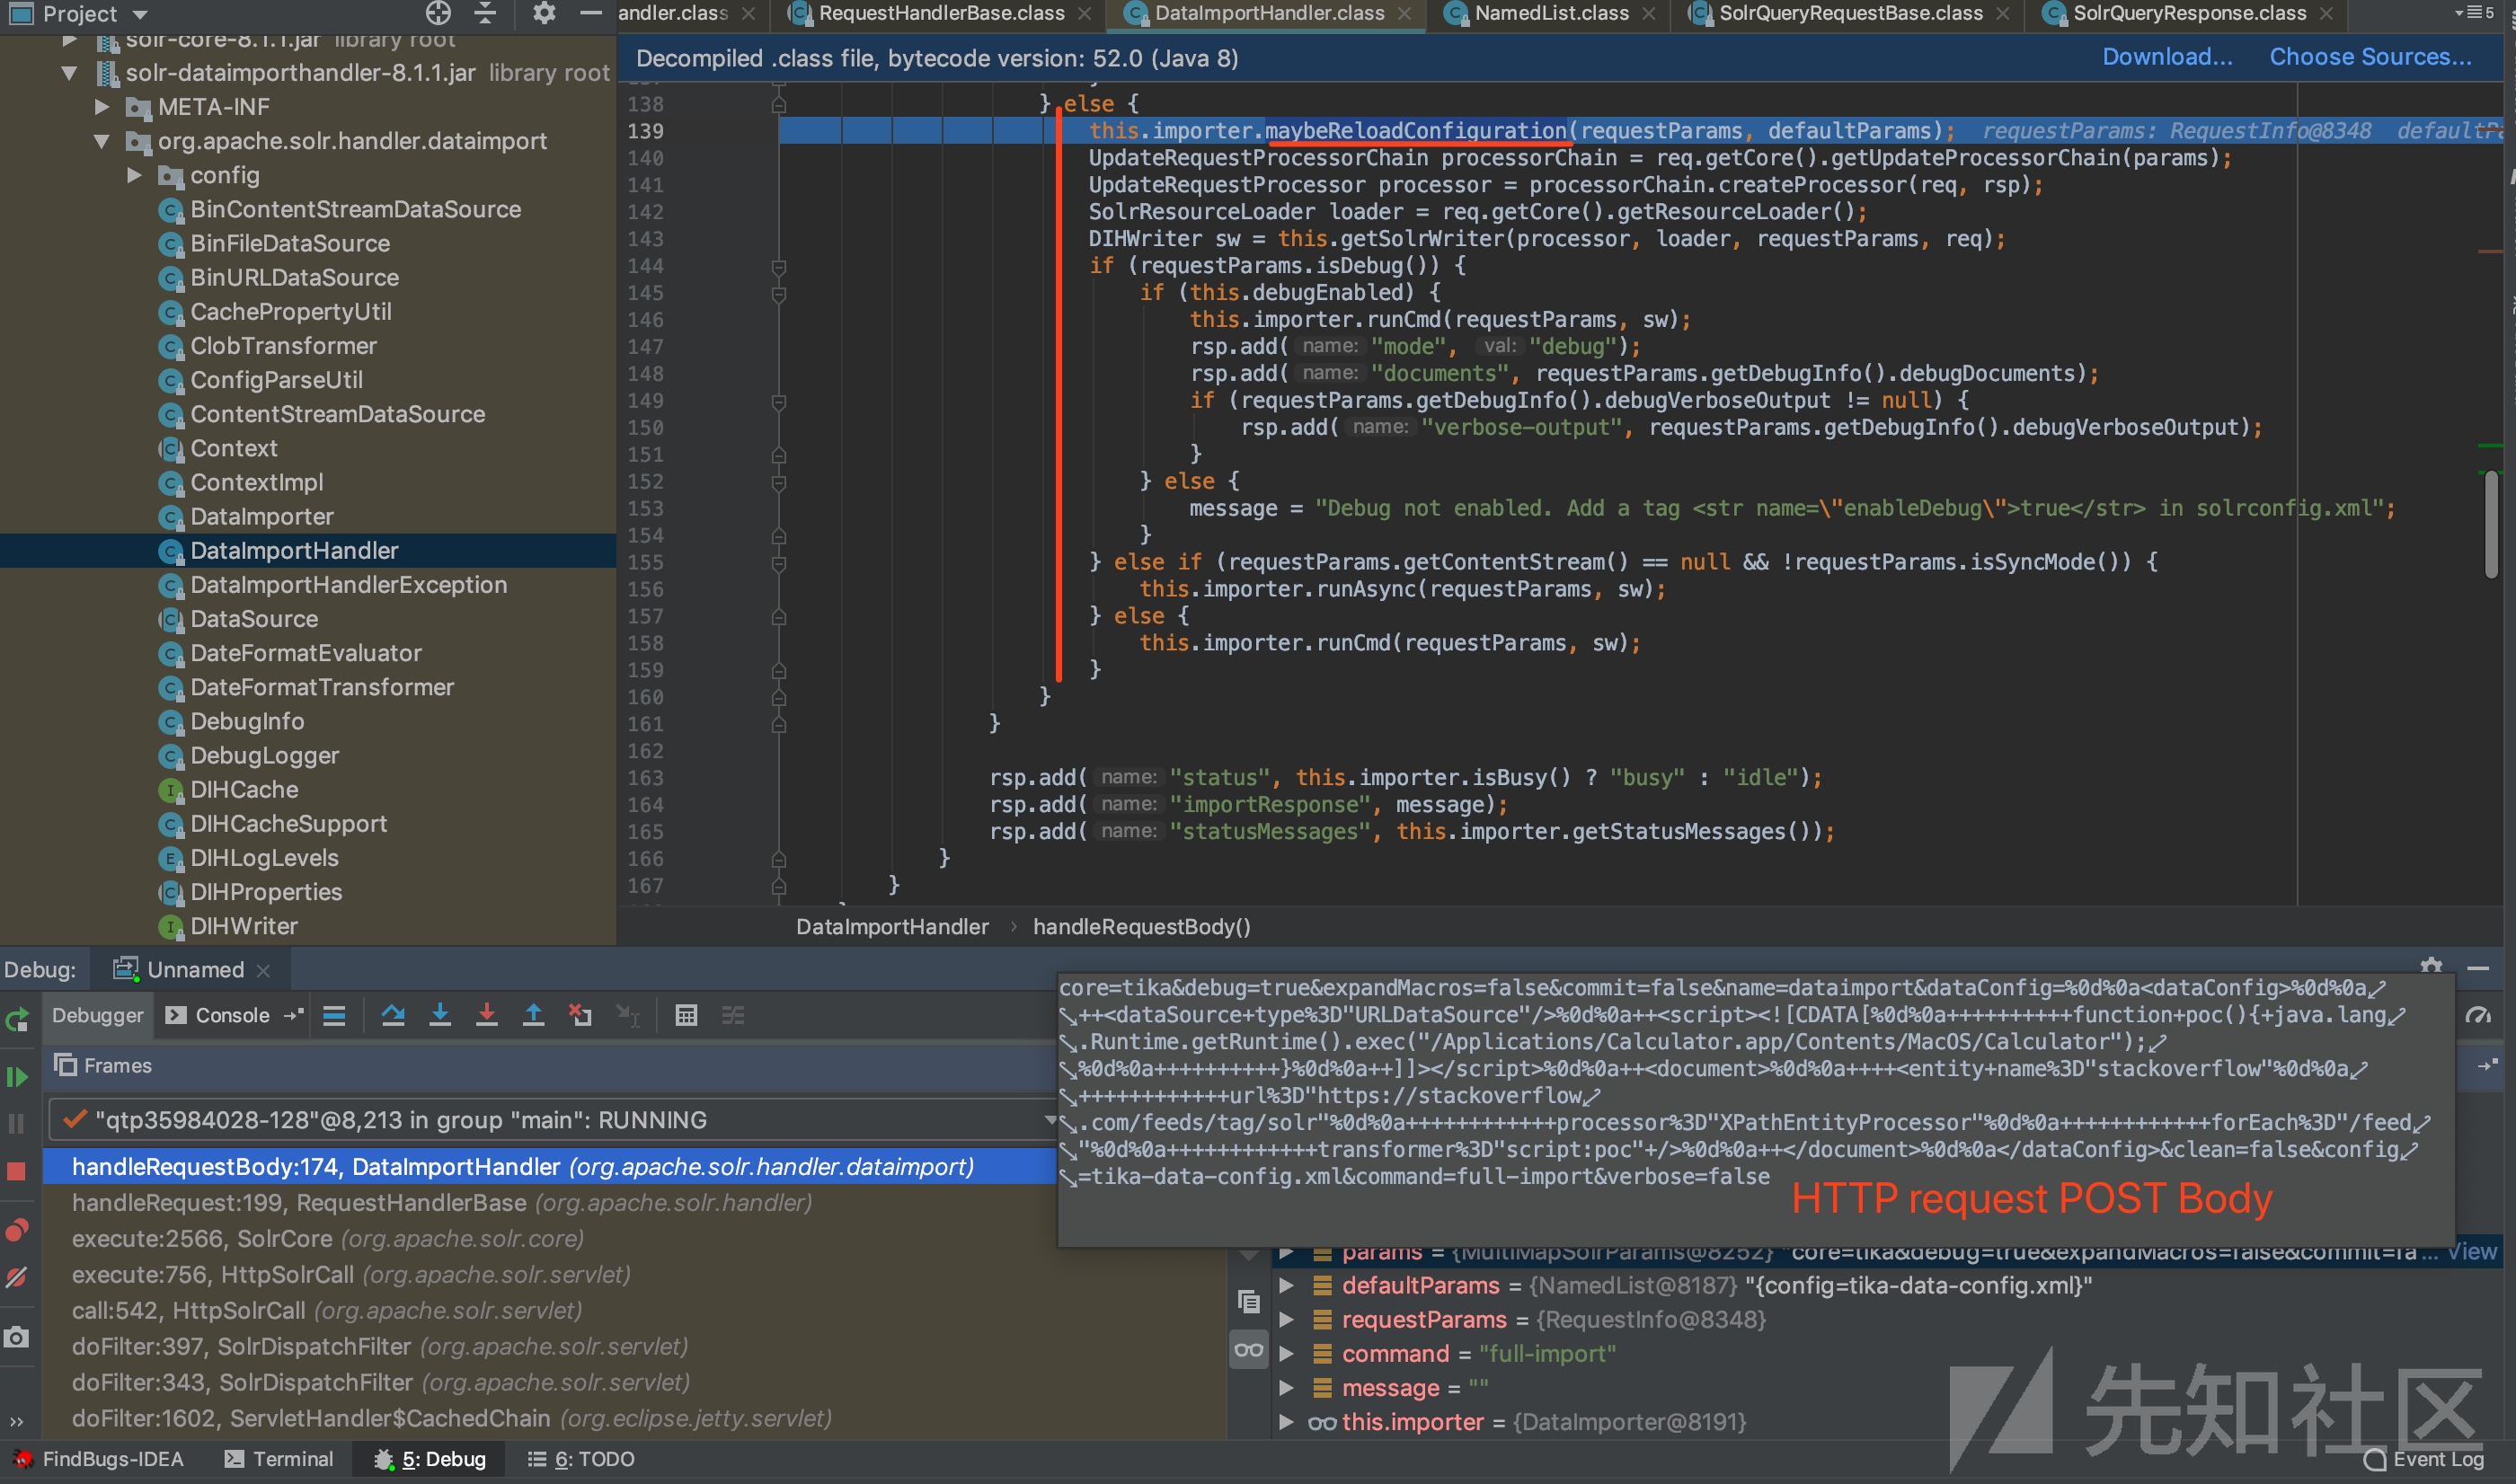Collapse code fold marker at line 144
Viewport: 2516px width, 1484px height.
point(779,266)
